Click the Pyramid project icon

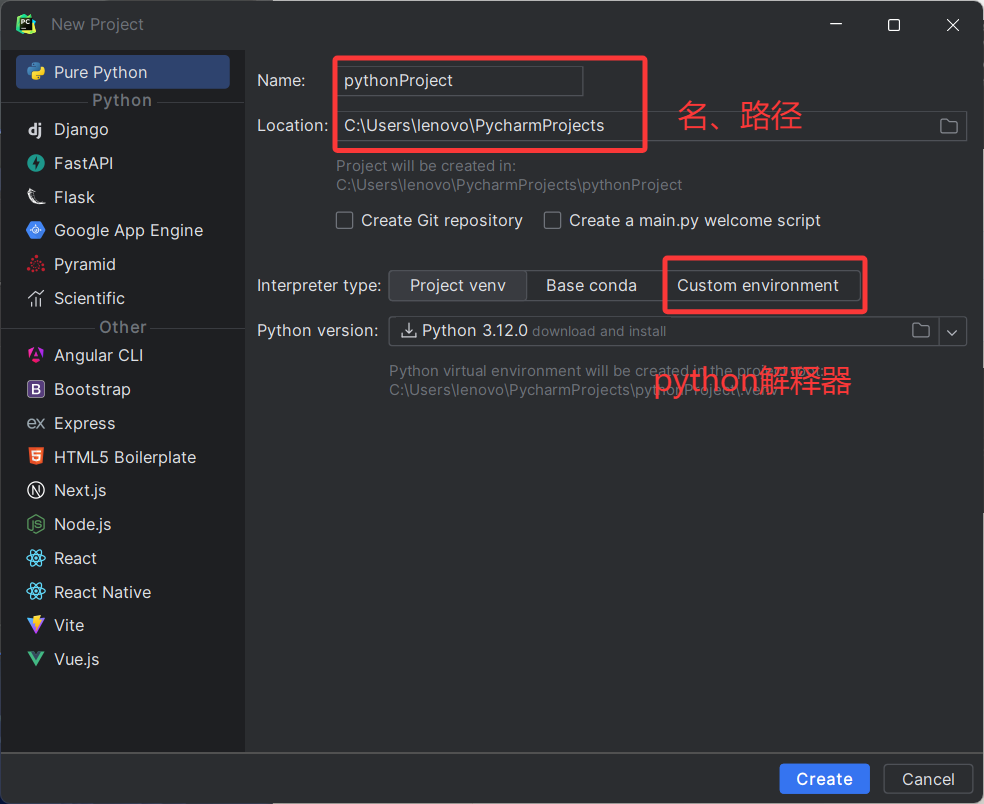36,264
